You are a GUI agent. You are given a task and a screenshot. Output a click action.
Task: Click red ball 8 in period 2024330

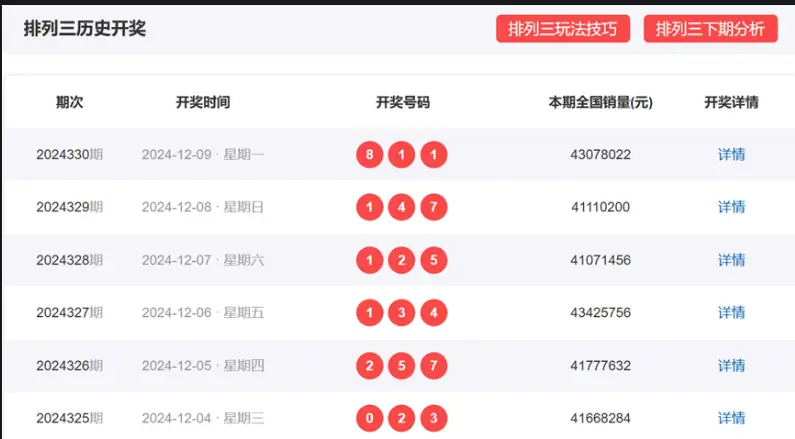click(x=370, y=155)
